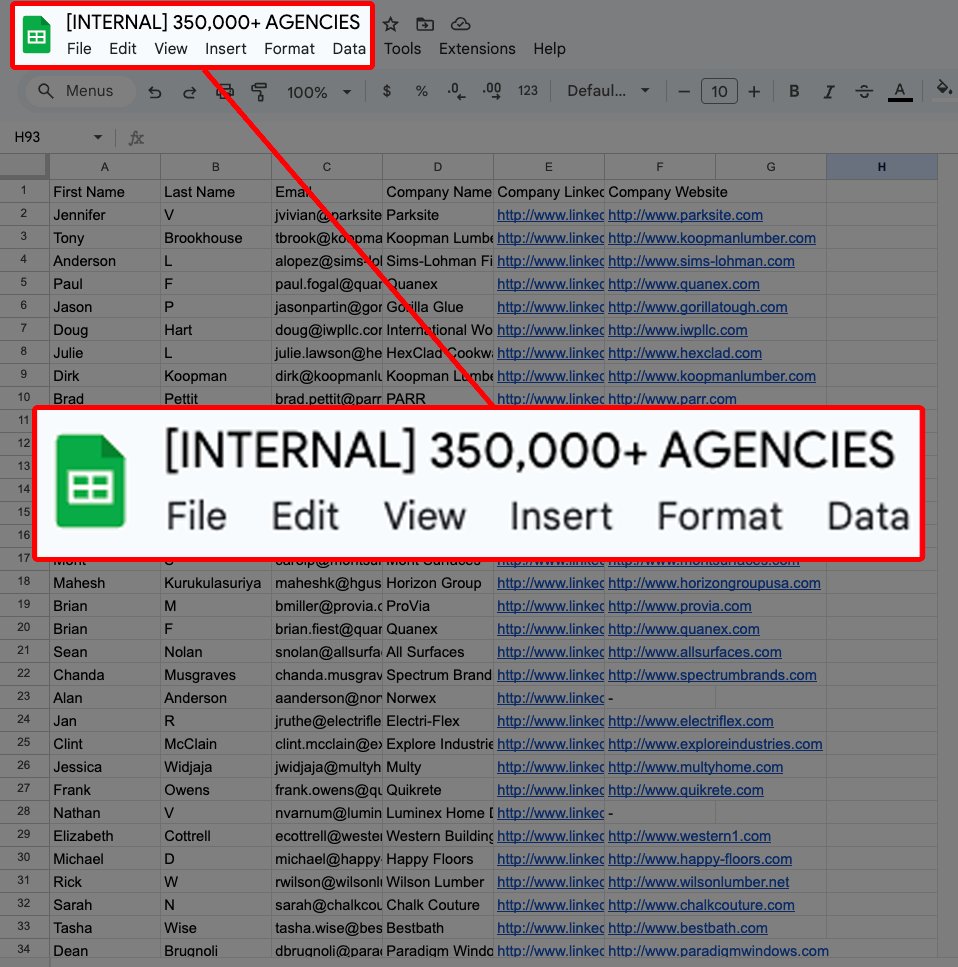Open the hexclad.com link

coord(685,353)
